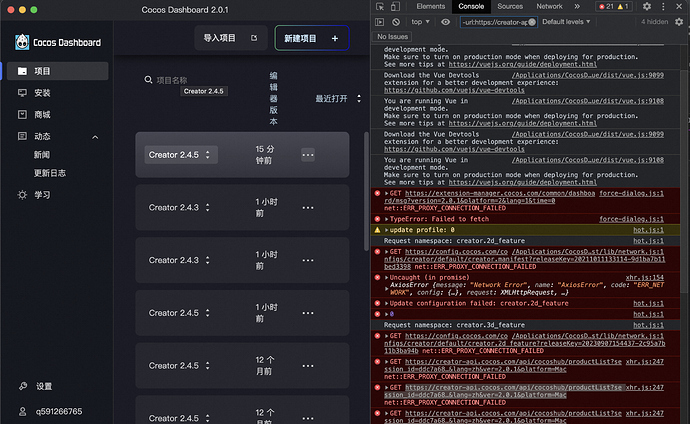Open the 更新日志 (Changelog) sub-item
This screenshot has width=690, height=424.
50,173
